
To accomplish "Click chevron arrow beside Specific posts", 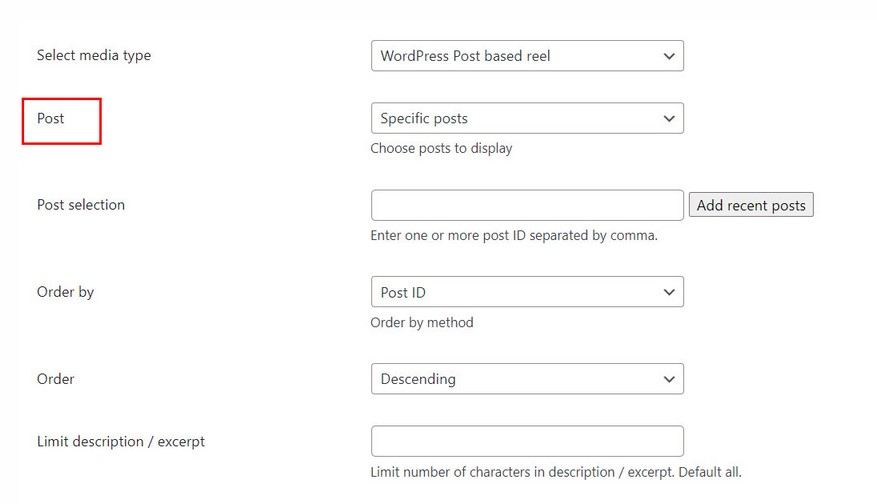I will 669,118.
